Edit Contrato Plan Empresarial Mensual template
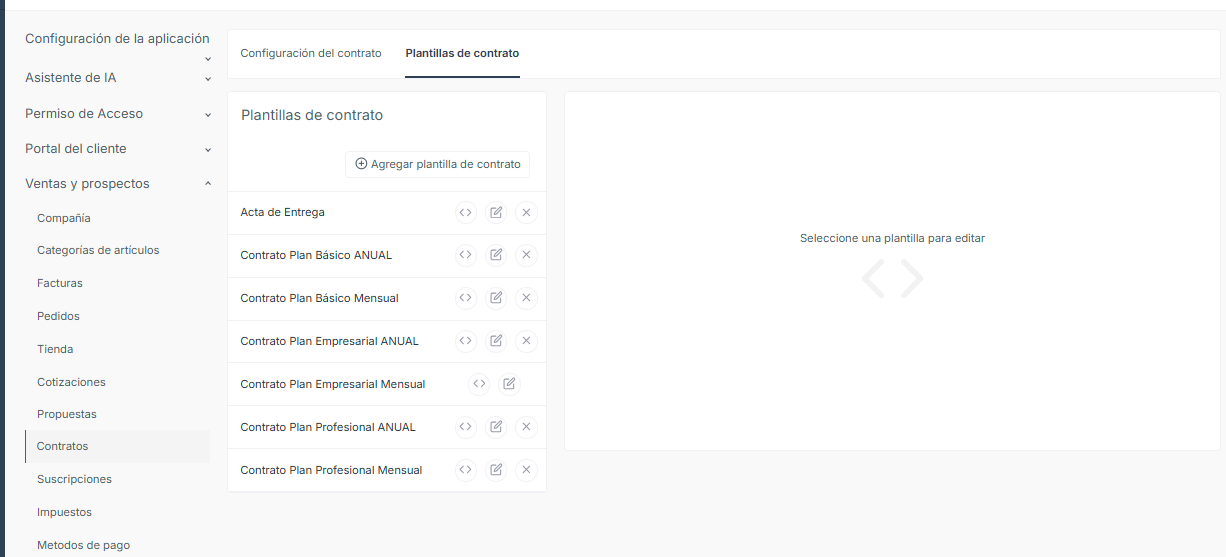 click(x=509, y=384)
